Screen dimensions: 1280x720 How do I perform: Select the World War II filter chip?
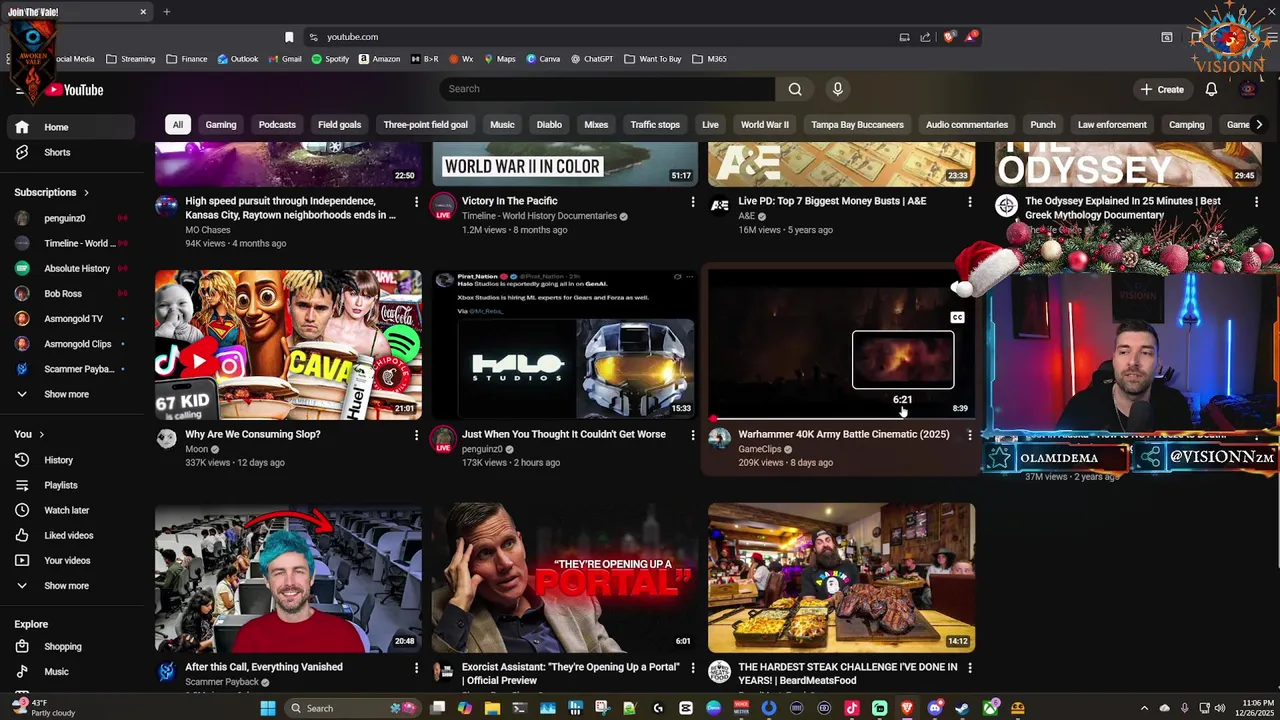[765, 125]
